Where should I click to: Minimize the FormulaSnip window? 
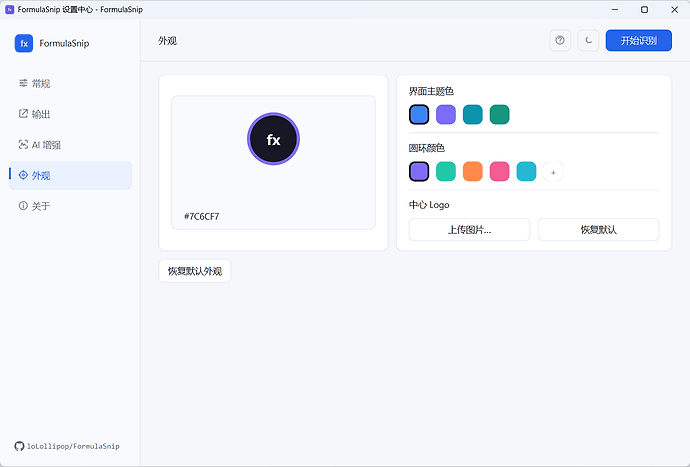tap(615, 9)
